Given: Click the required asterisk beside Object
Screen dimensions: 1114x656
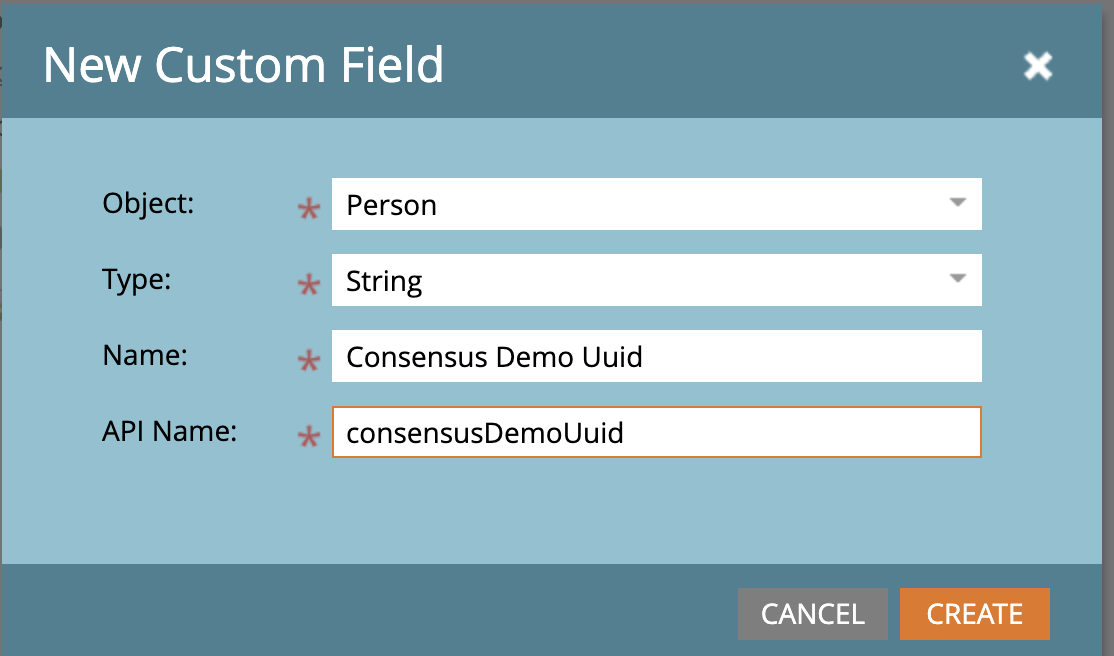Looking at the screenshot, I should point(308,209).
